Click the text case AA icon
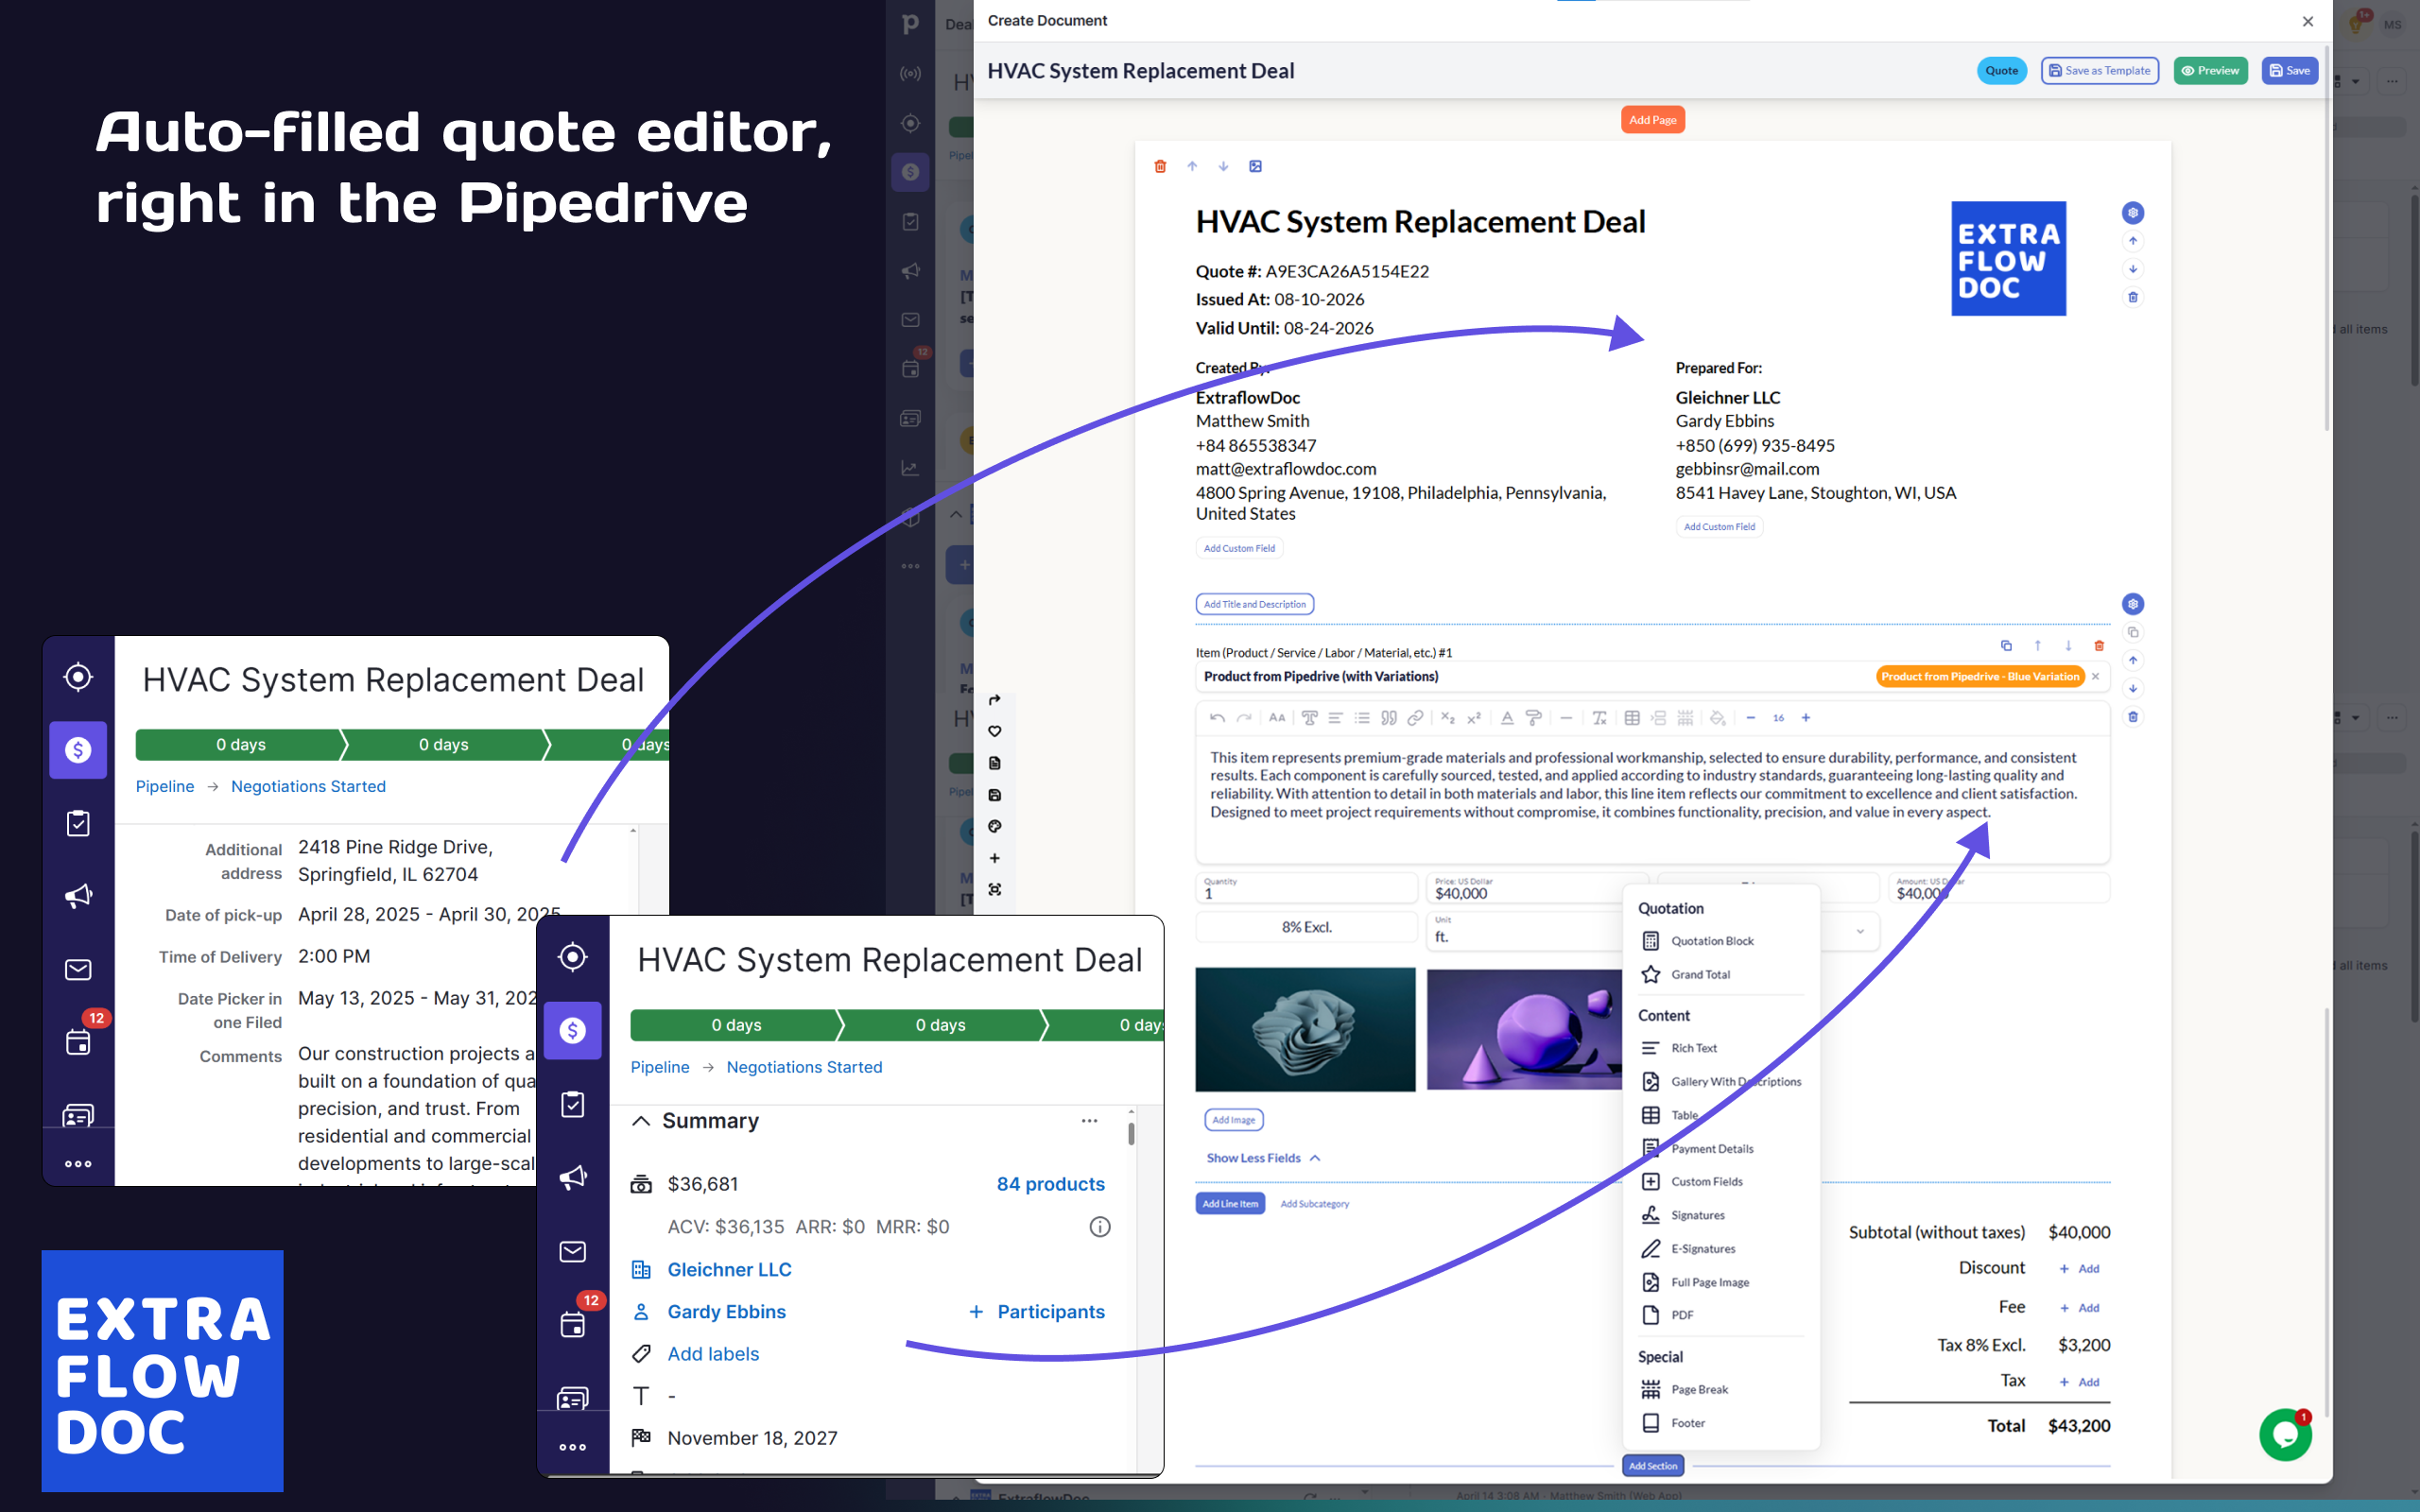The height and width of the screenshot is (1512, 2420). [x=1277, y=717]
